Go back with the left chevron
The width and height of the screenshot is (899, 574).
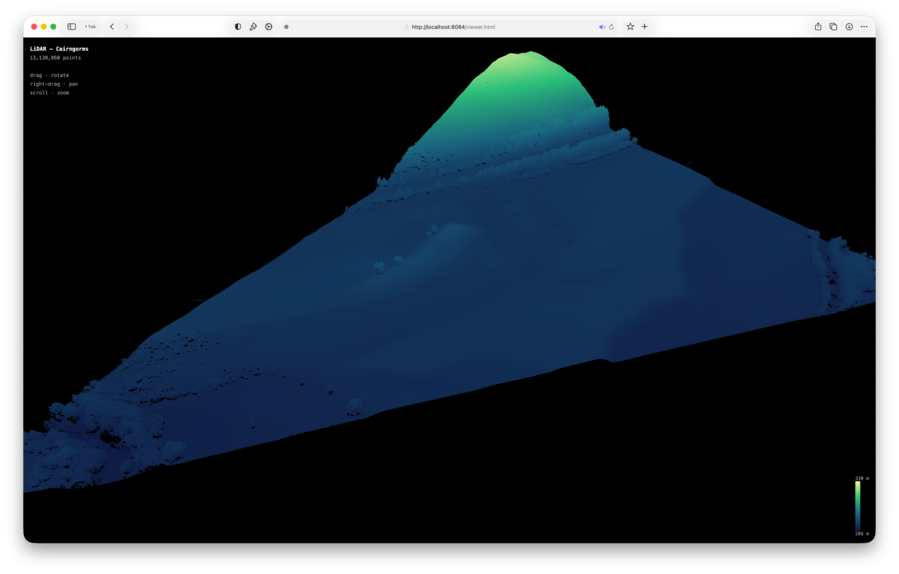point(112,26)
